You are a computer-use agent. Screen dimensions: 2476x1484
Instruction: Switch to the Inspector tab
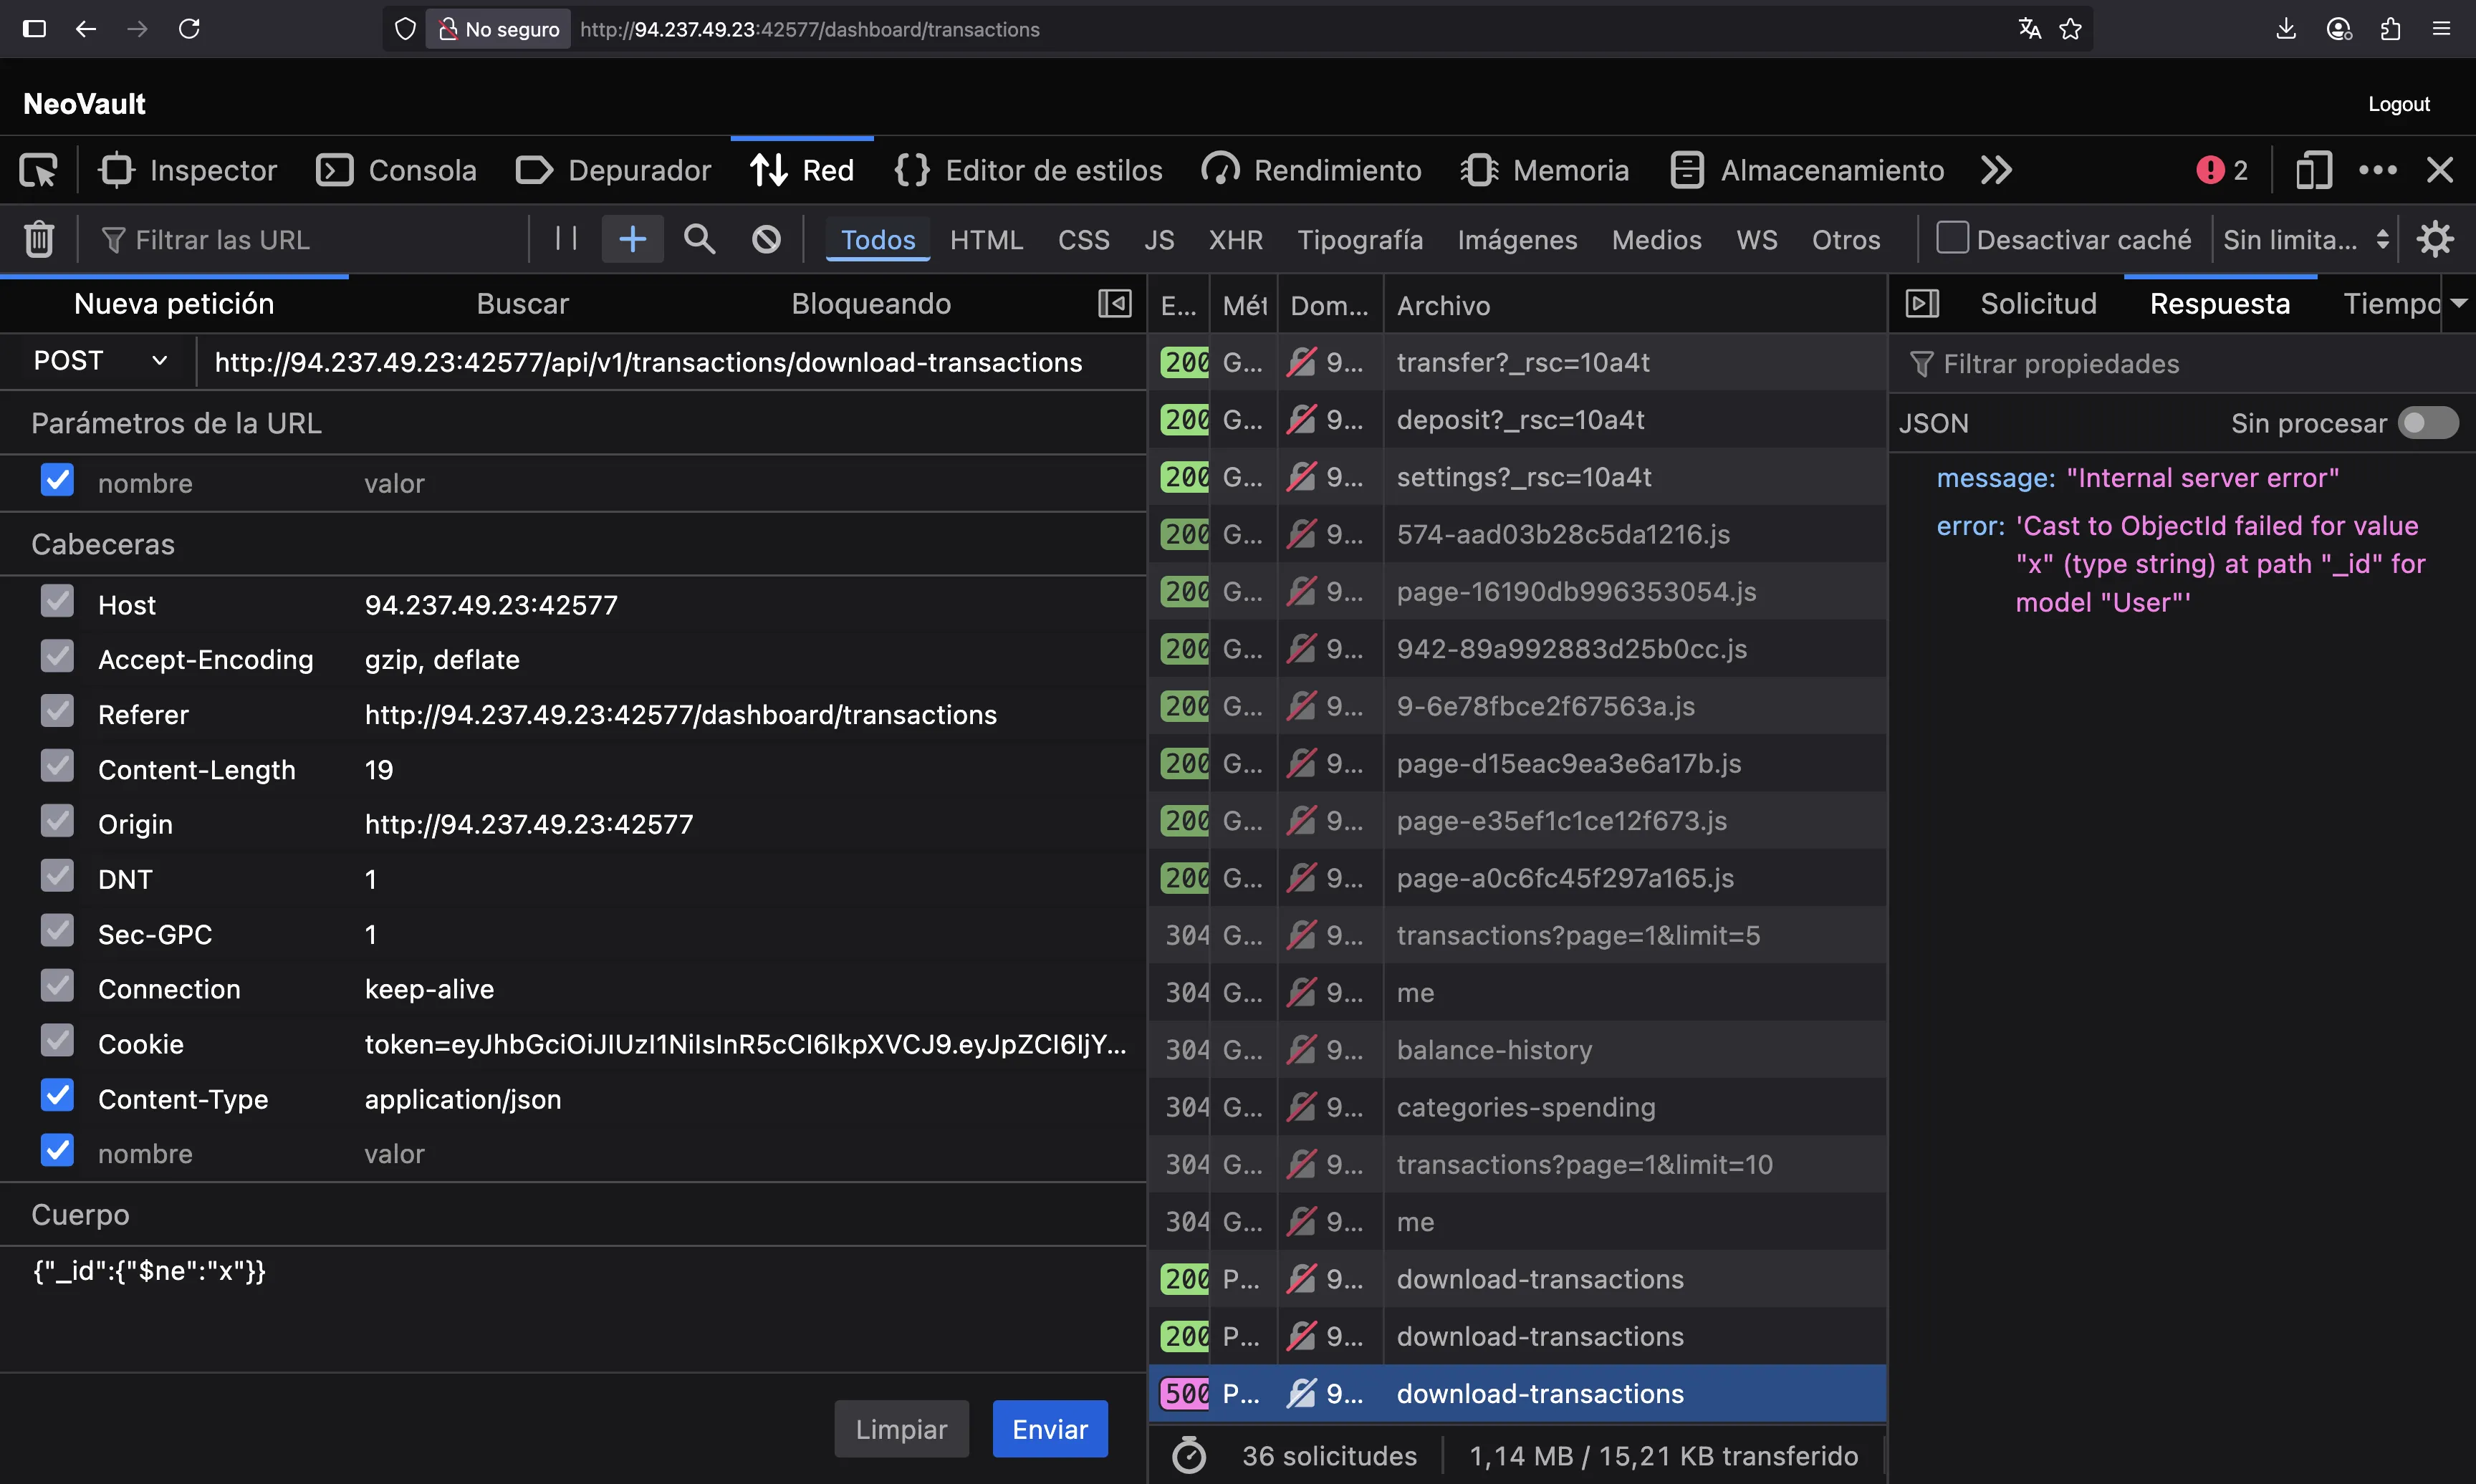click(188, 171)
